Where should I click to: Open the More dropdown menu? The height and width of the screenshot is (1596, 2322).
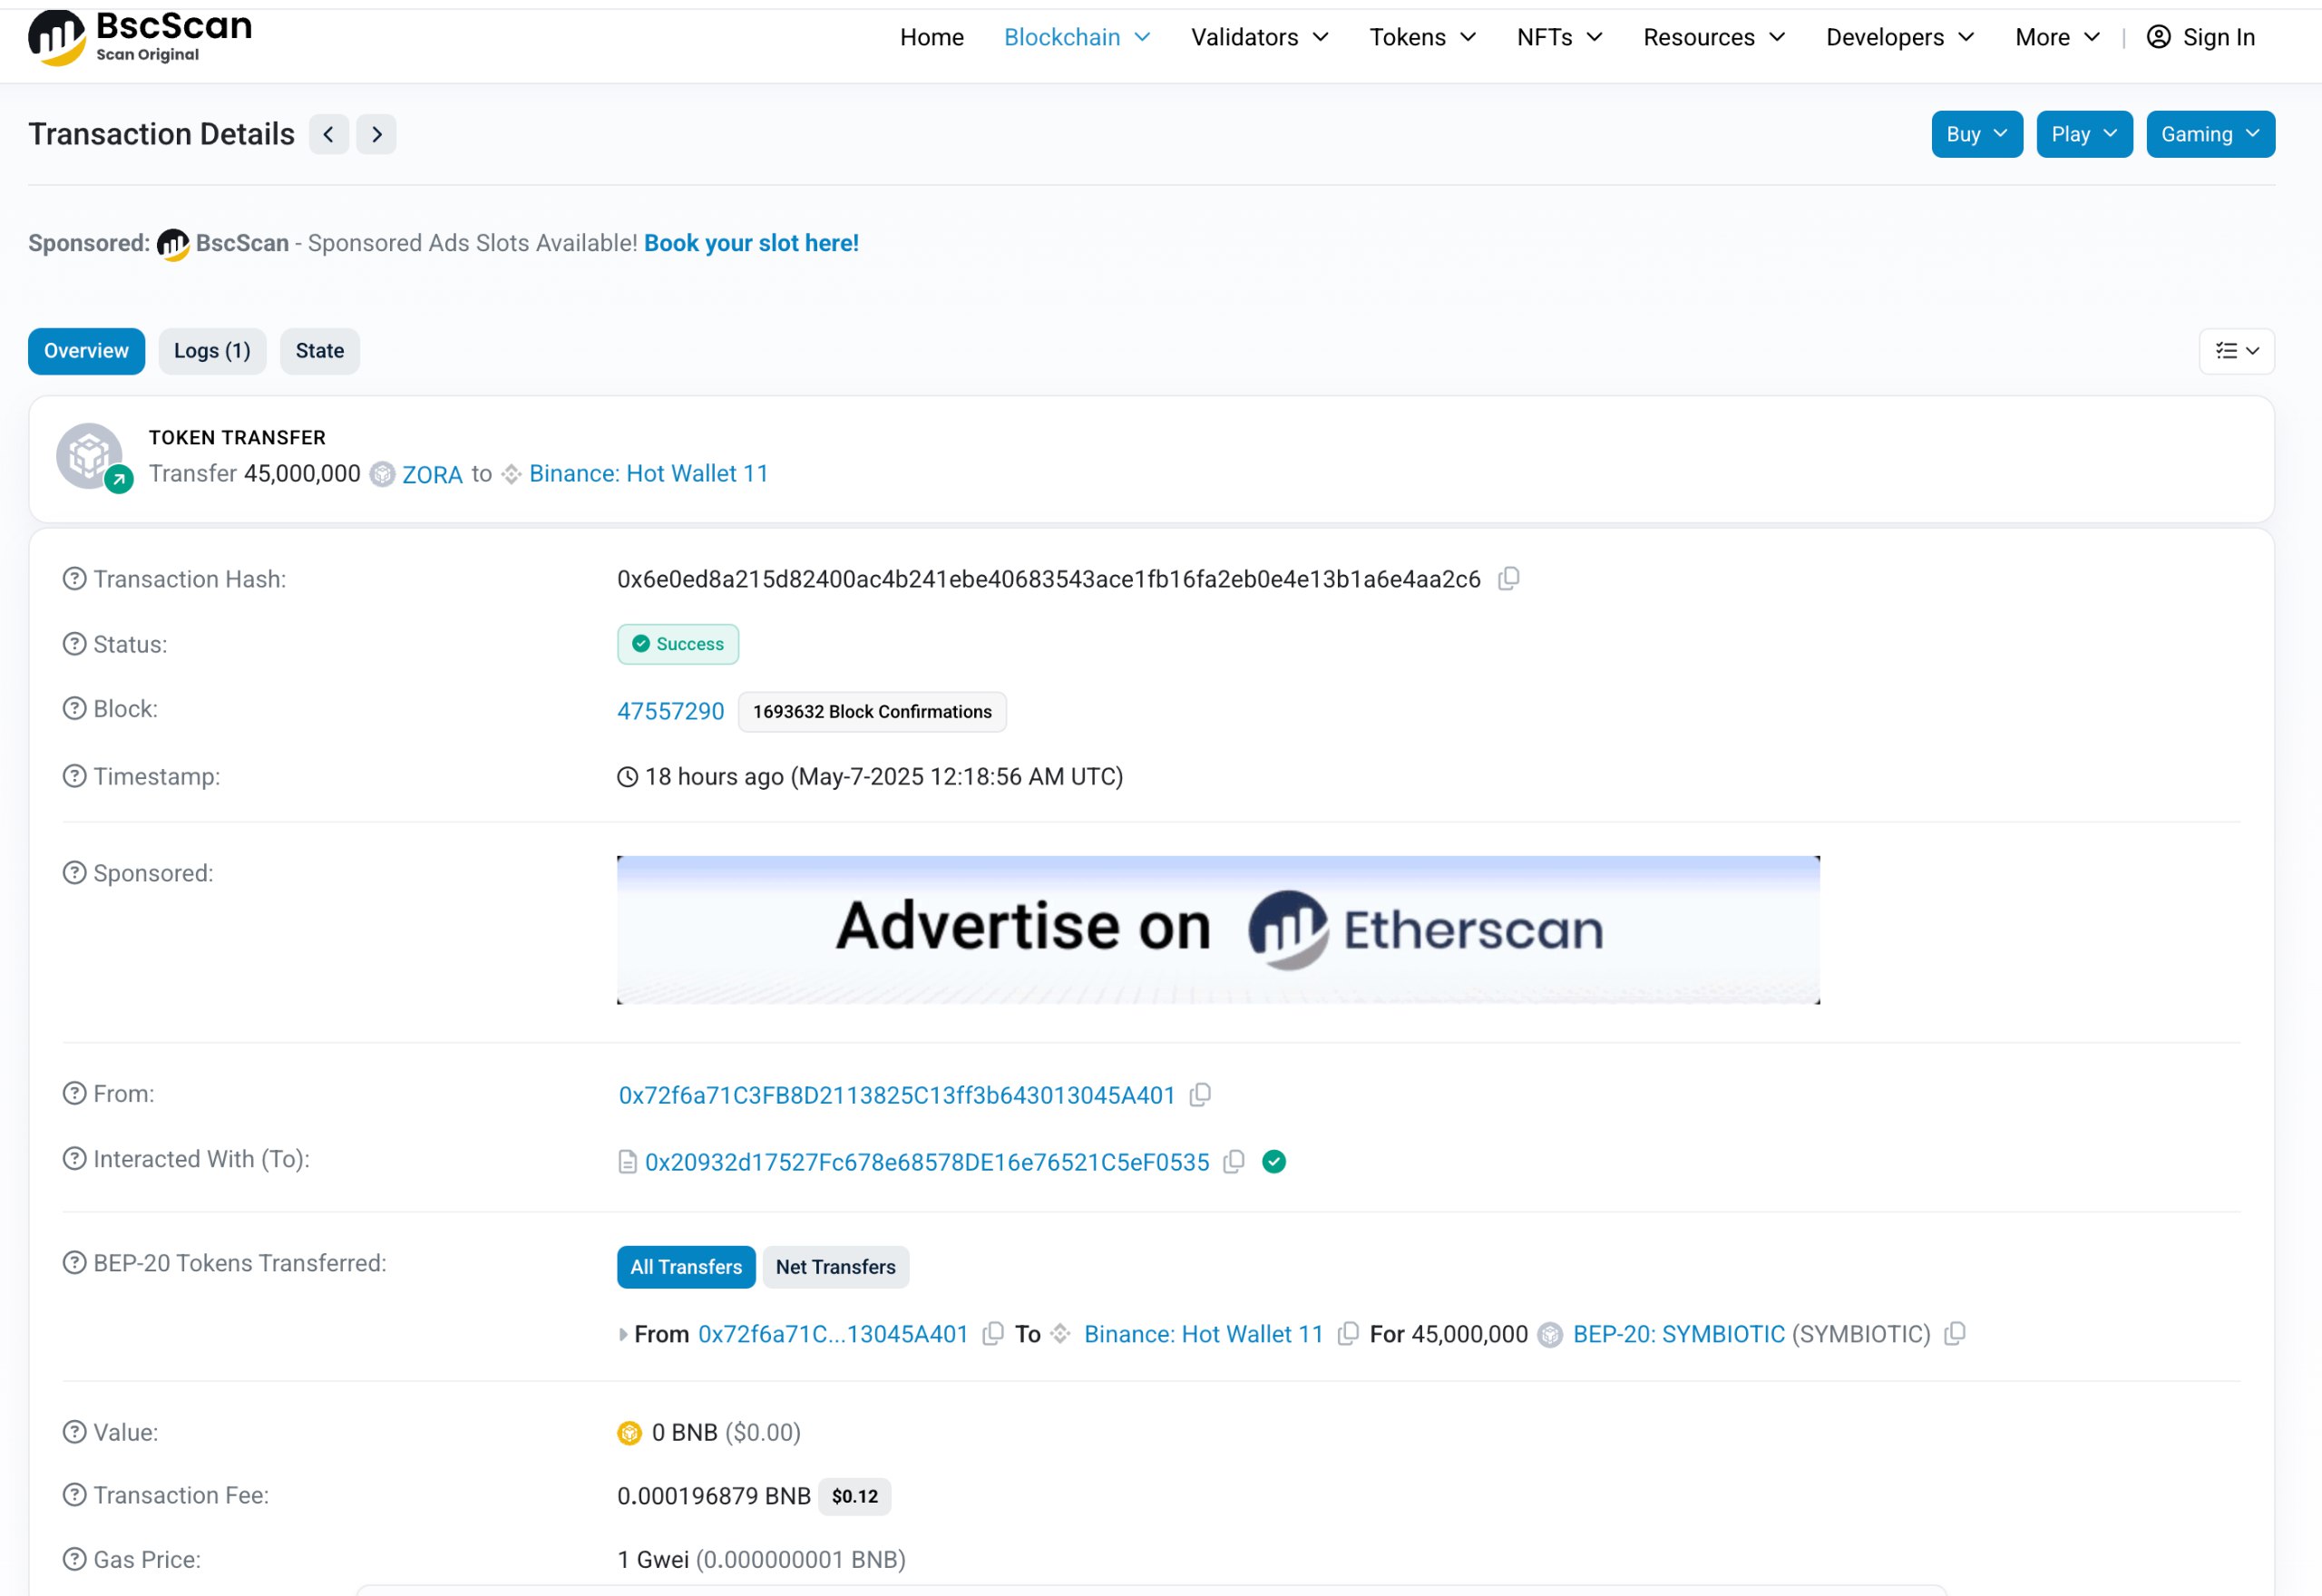coord(2057,37)
